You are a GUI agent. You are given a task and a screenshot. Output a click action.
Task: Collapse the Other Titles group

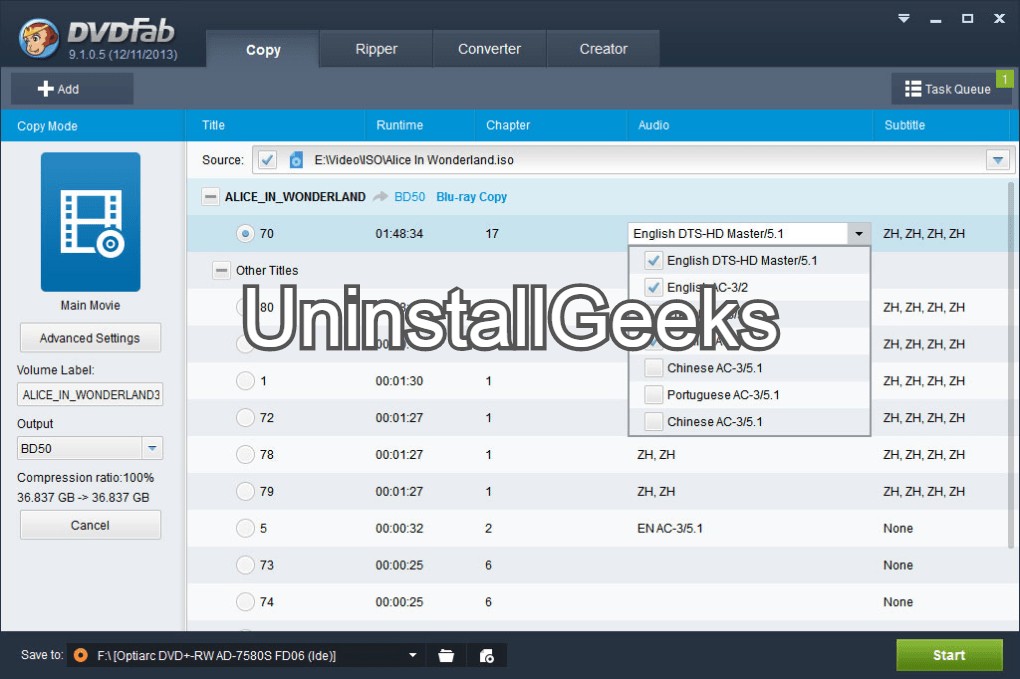point(221,270)
